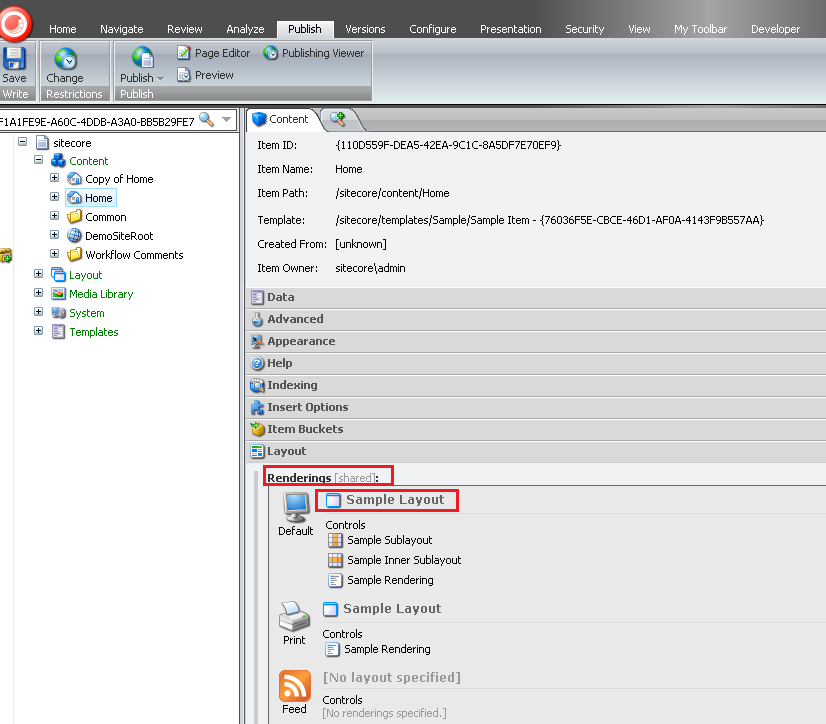Click the search magnifier icon in tree header

point(206,120)
